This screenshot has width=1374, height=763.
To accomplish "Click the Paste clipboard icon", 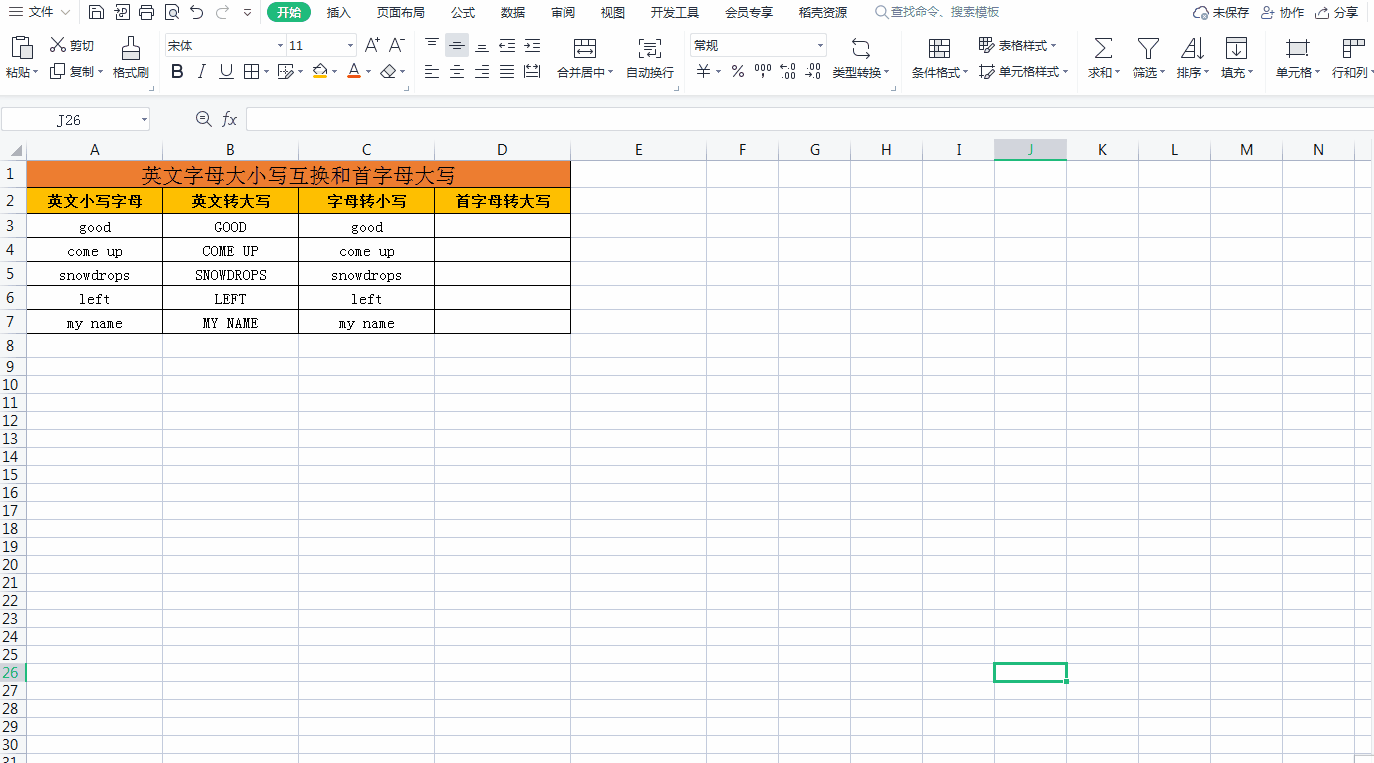I will tap(22, 48).
